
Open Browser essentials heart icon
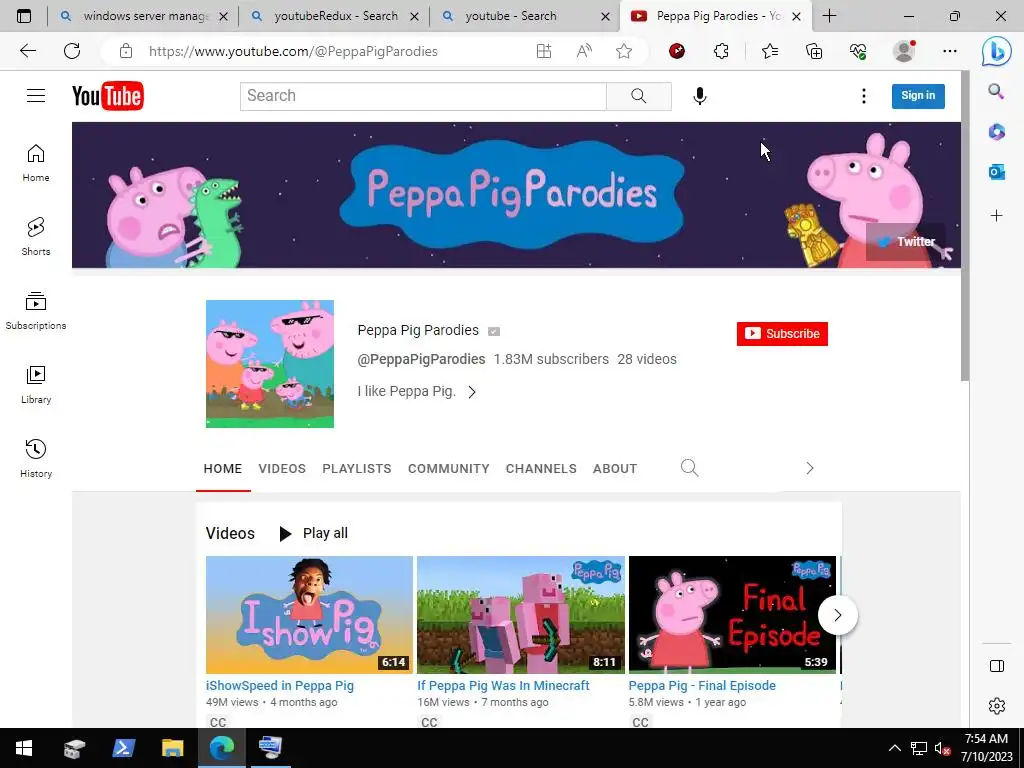(x=858, y=51)
